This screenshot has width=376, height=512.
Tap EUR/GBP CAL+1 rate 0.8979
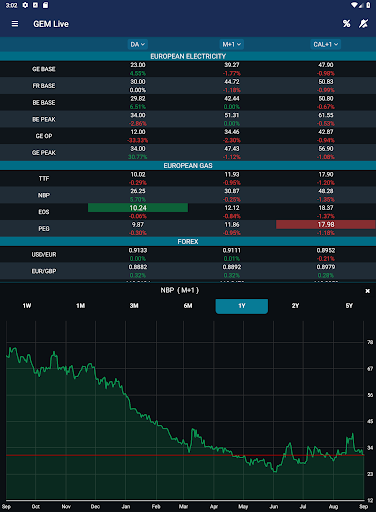coord(326,267)
